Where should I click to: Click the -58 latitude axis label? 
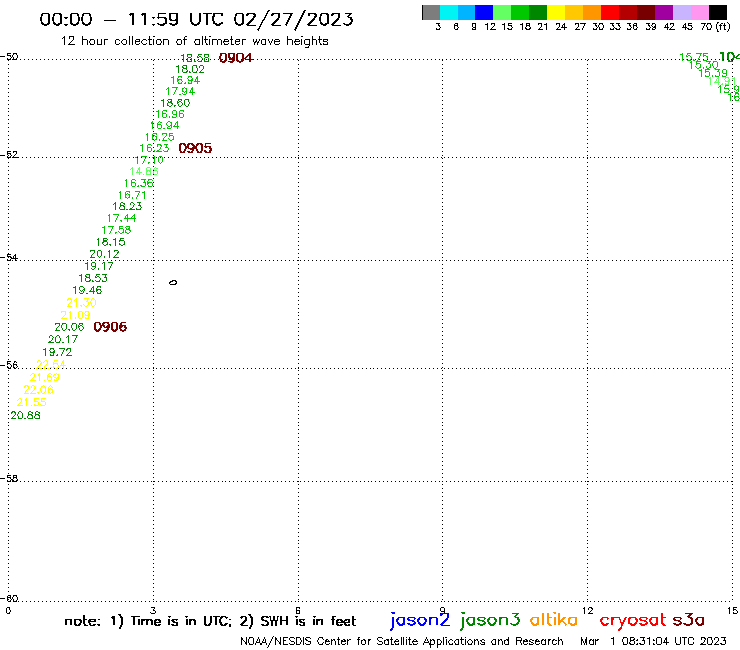point(9,479)
